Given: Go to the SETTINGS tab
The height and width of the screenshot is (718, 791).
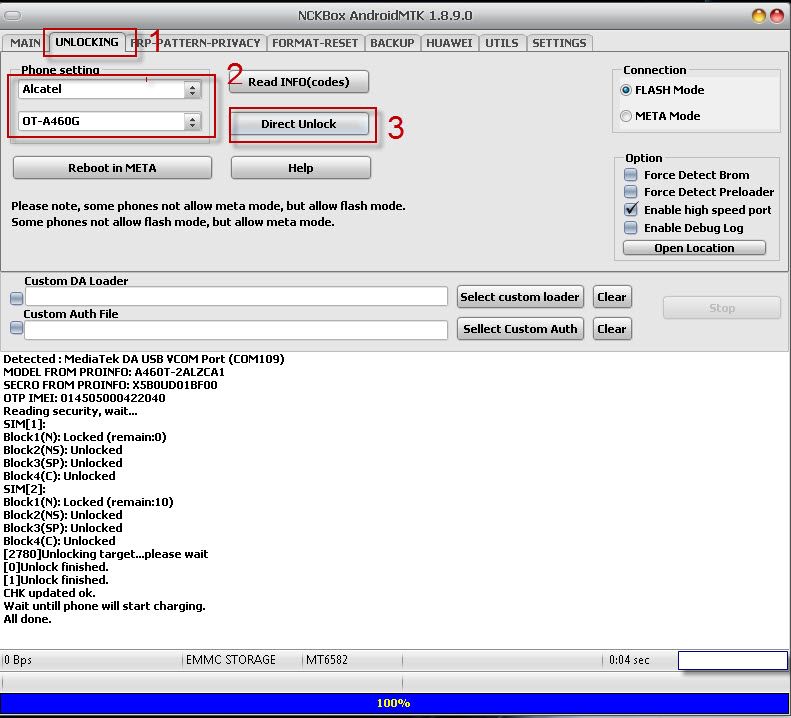Looking at the screenshot, I should pyautogui.click(x=559, y=43).
